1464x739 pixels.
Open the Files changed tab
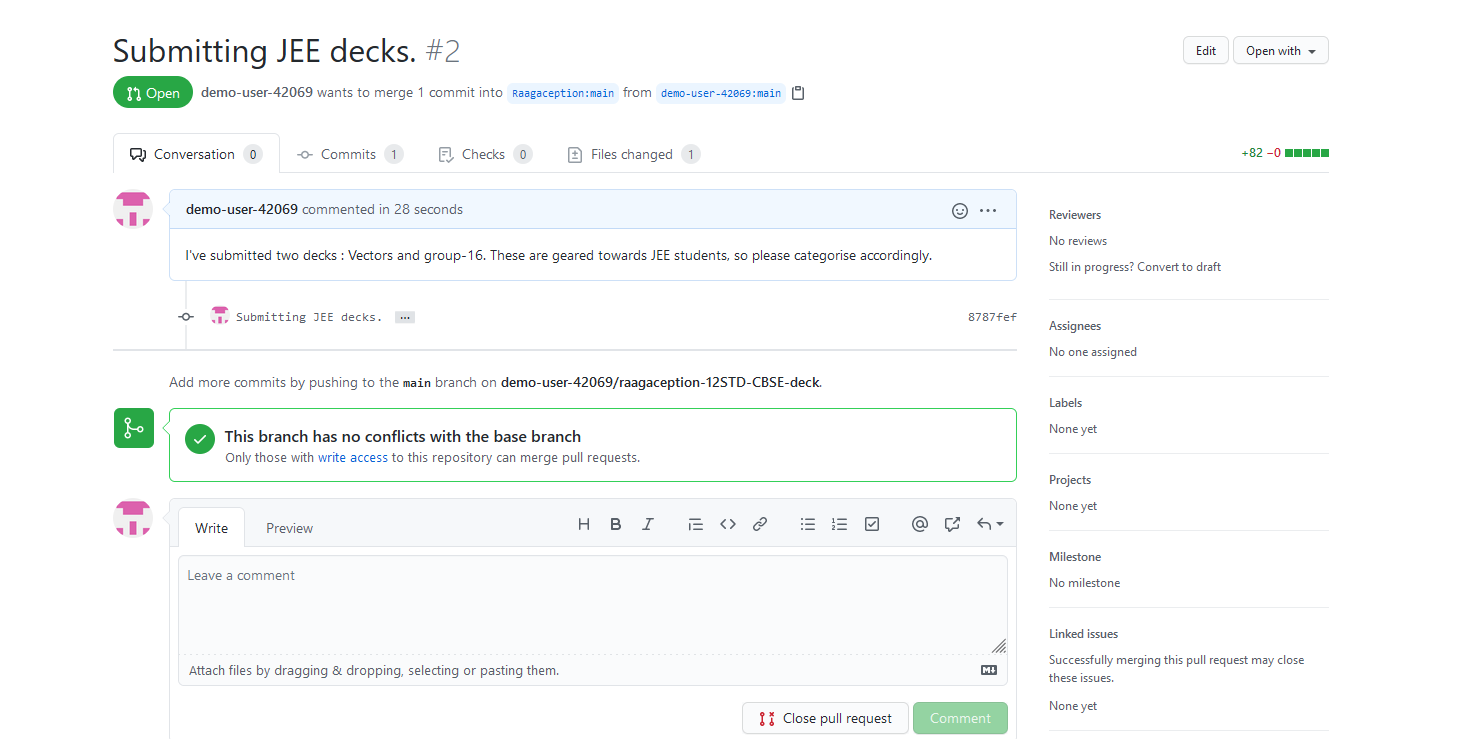tap(633, 154)
